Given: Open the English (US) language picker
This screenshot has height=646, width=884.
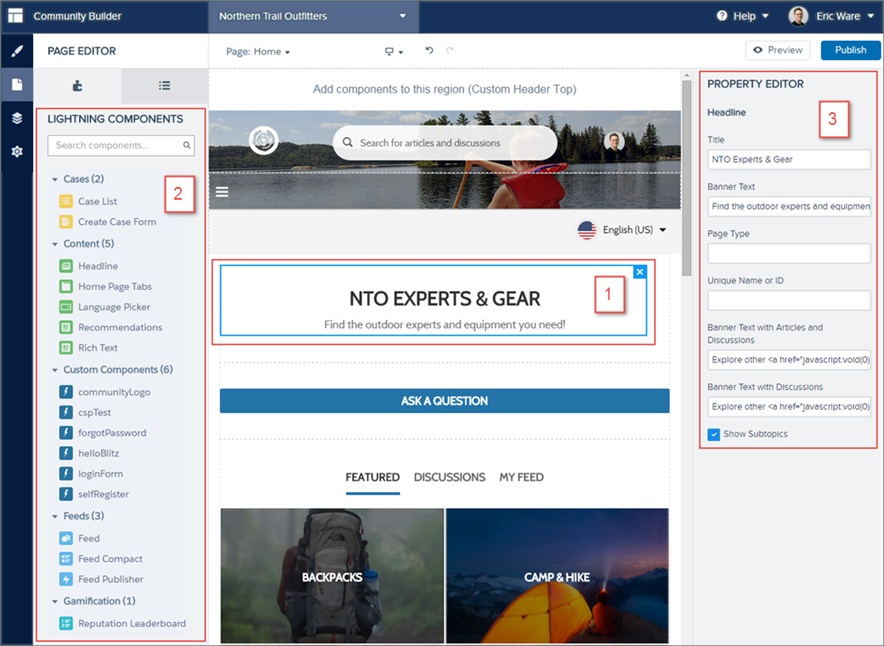Looking at the screenshot, I should point(622,230).
